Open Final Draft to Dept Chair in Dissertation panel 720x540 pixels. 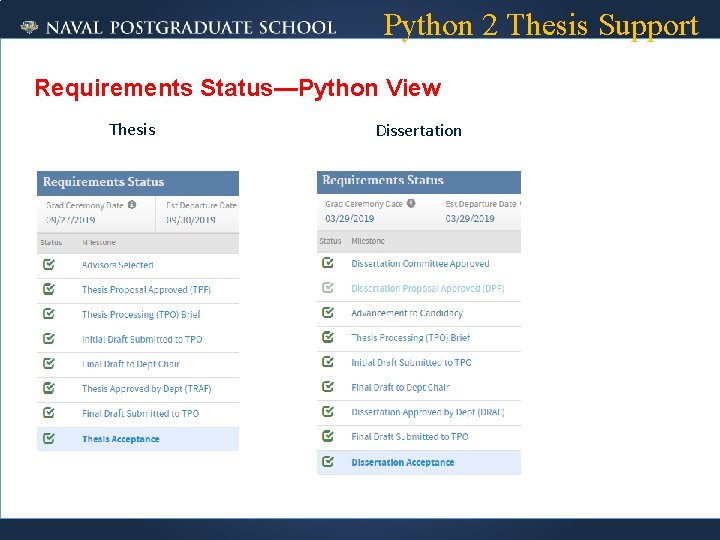(x=400, y=388)
